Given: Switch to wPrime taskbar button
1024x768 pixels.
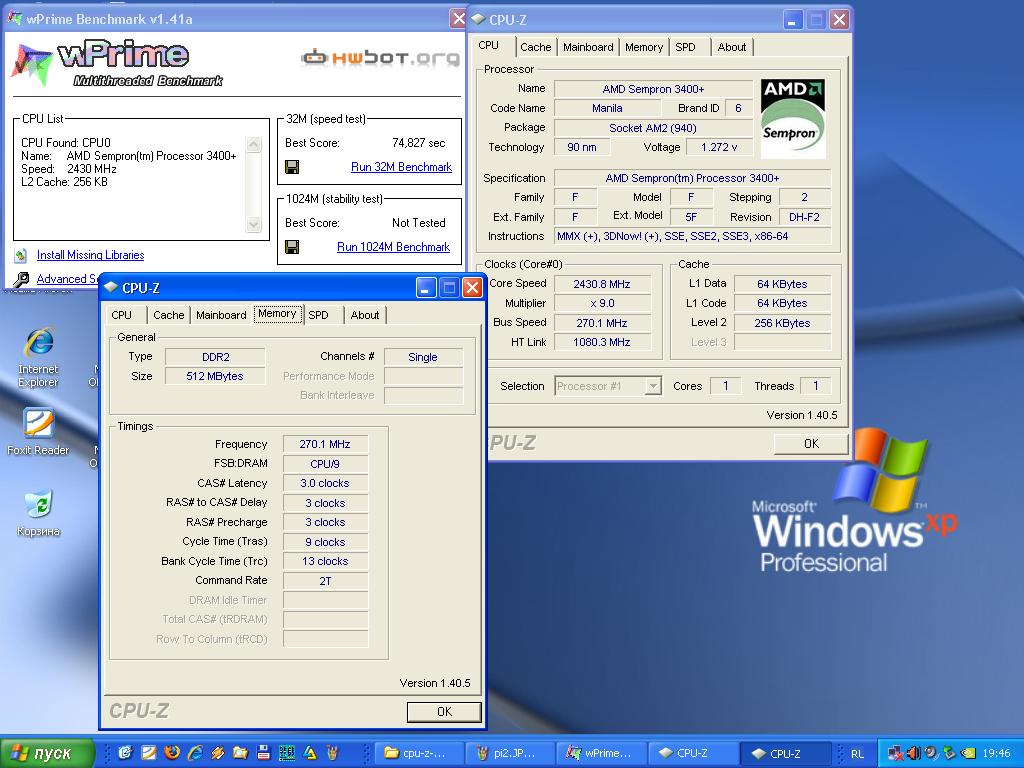Looking at the screenshot, I should click(601, 753).
